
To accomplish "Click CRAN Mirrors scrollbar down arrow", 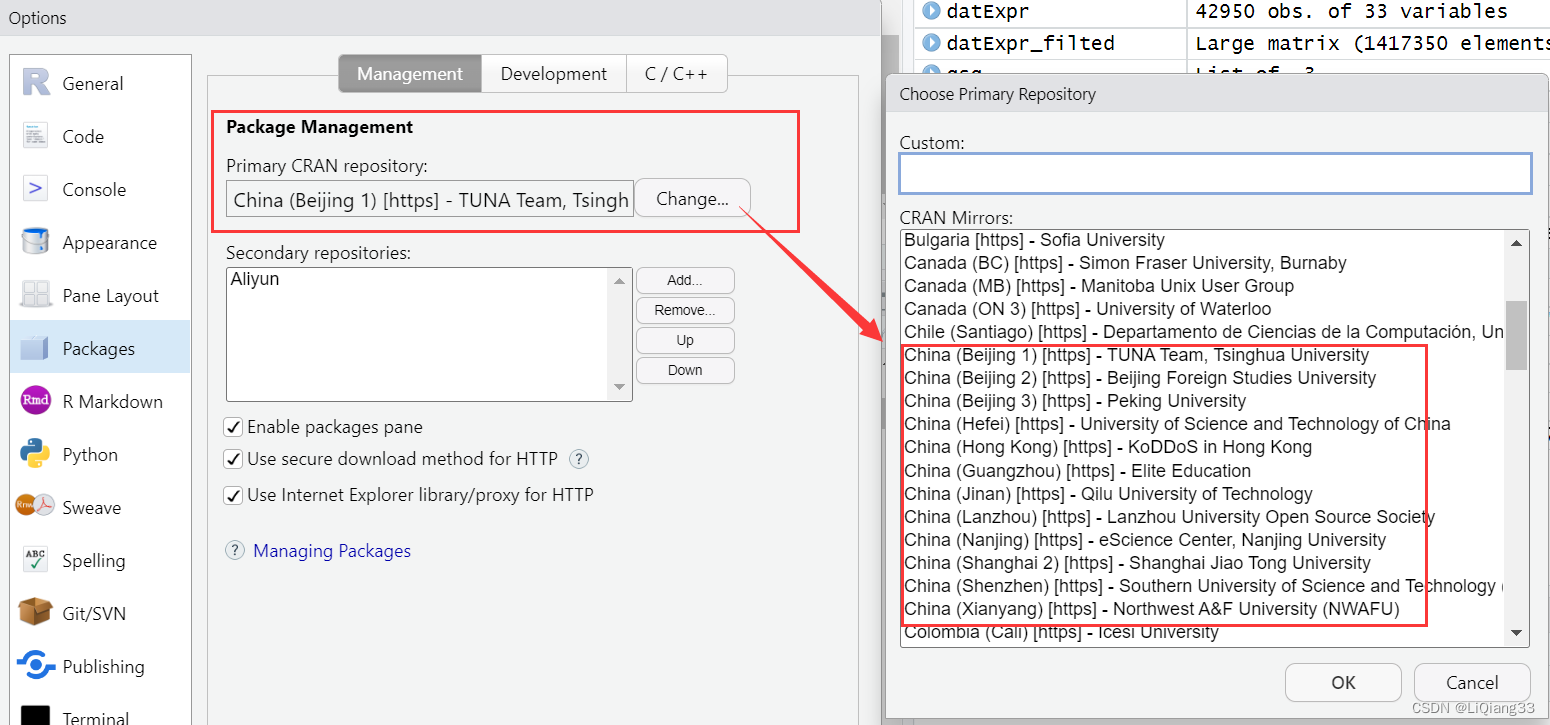I will coord(1516,633).
